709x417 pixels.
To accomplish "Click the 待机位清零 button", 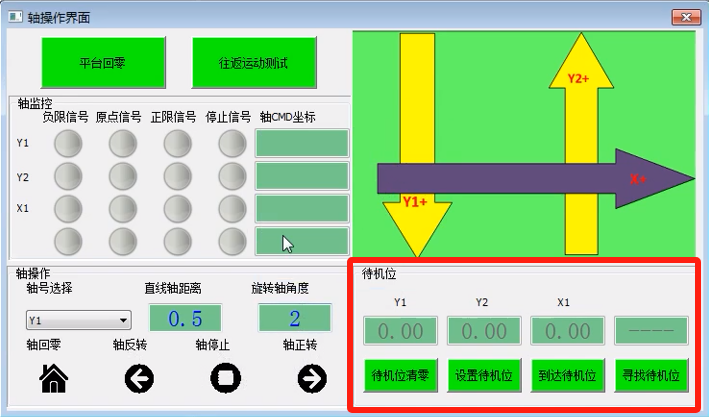I will point(400,376).
